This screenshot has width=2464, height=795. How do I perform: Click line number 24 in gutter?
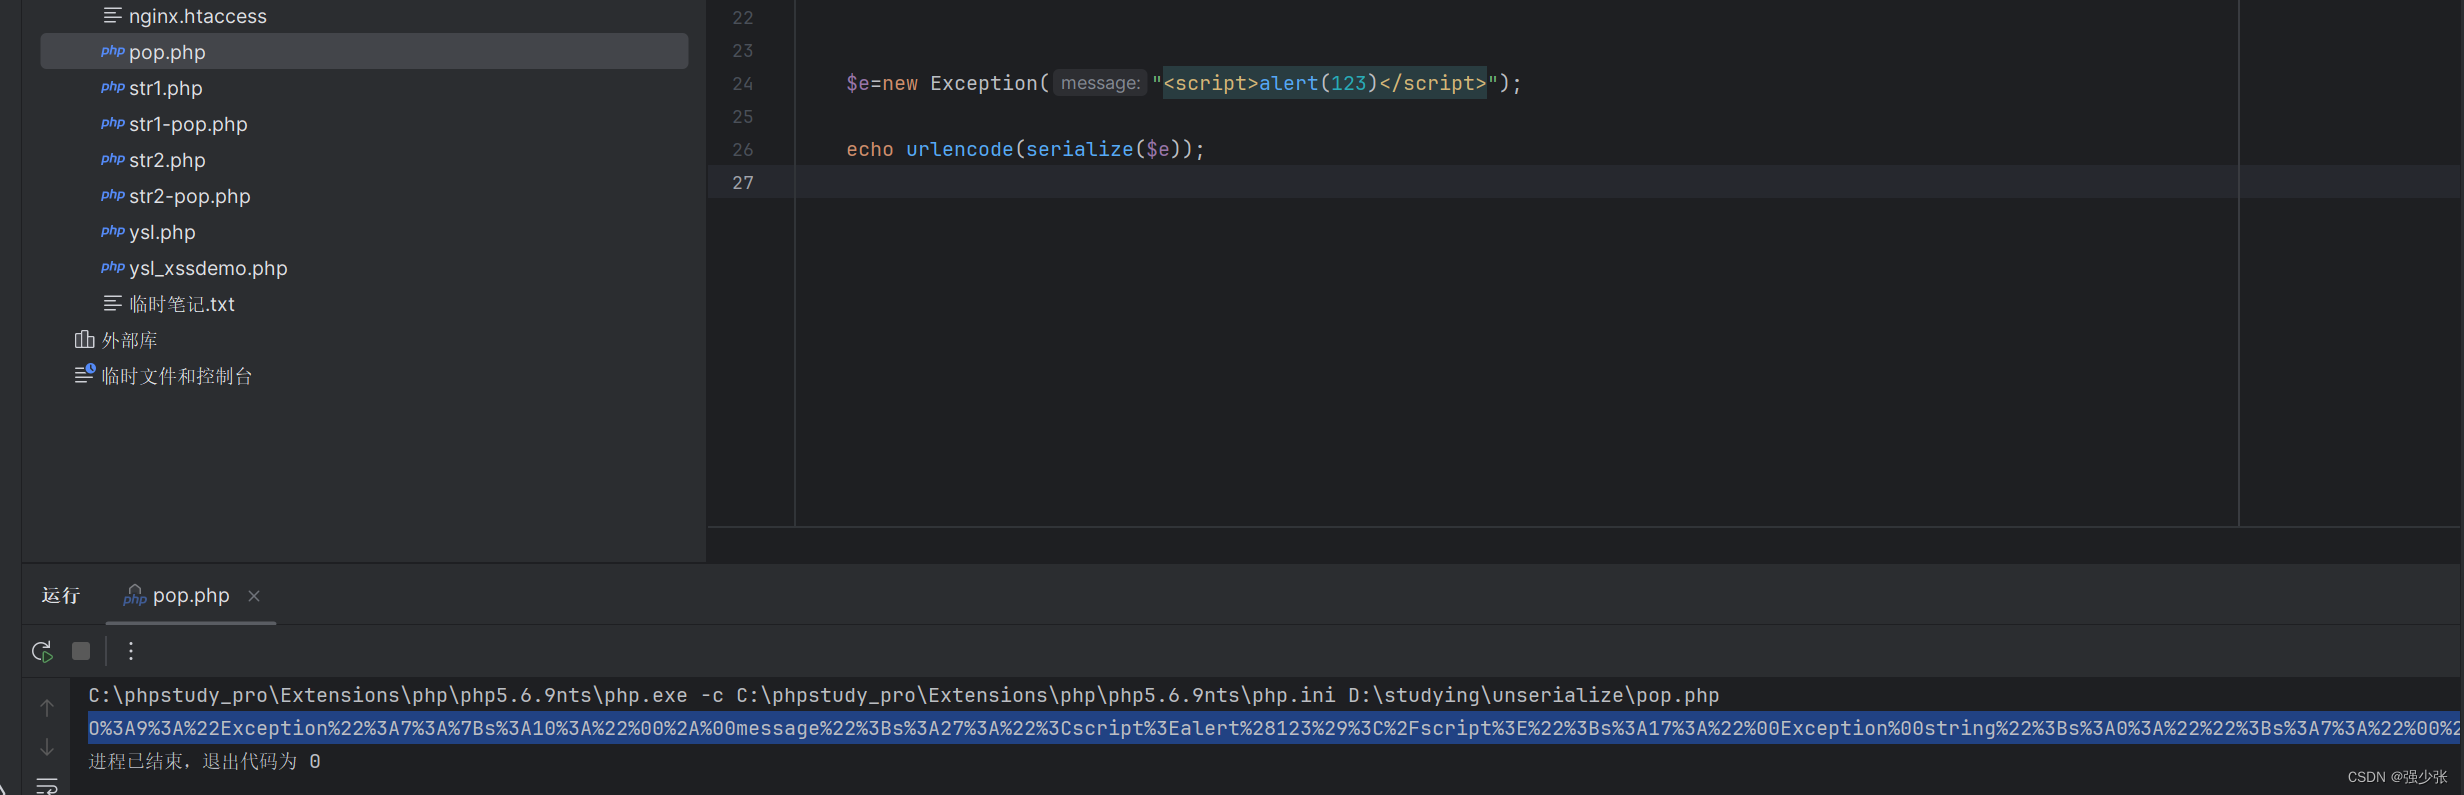pos(742,84)
